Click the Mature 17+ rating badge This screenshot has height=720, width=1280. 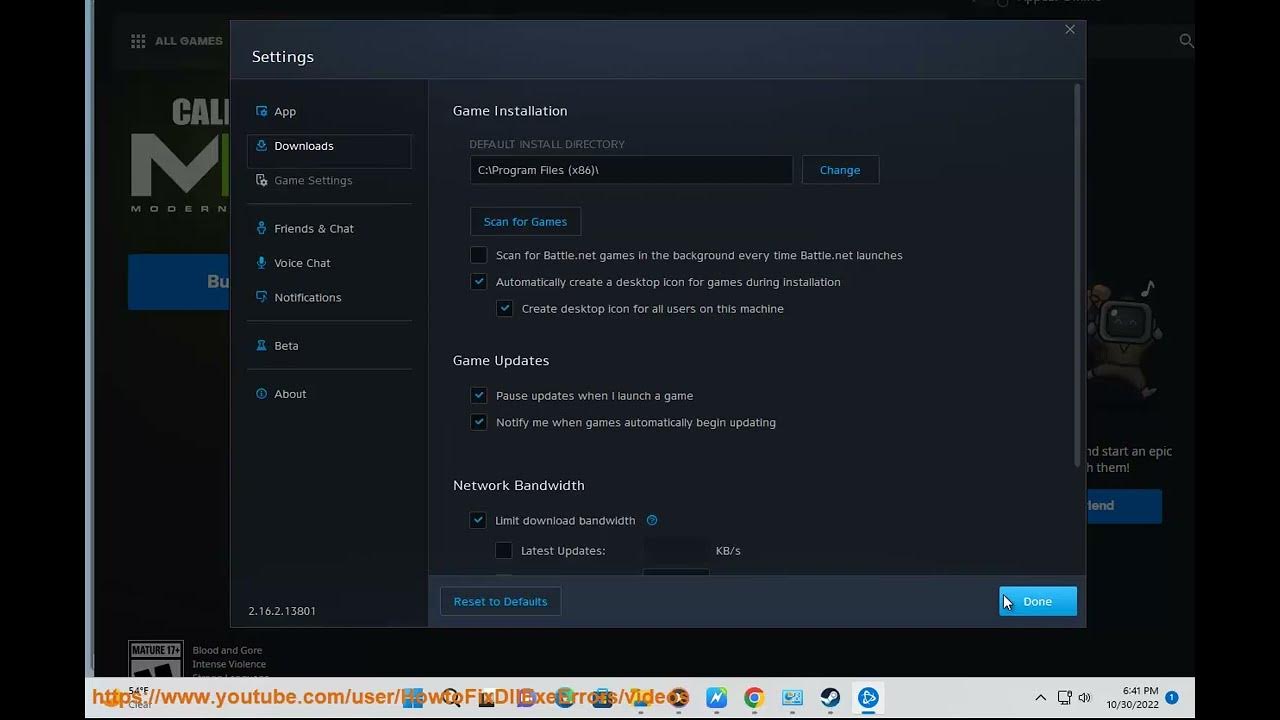pos(156,659)
